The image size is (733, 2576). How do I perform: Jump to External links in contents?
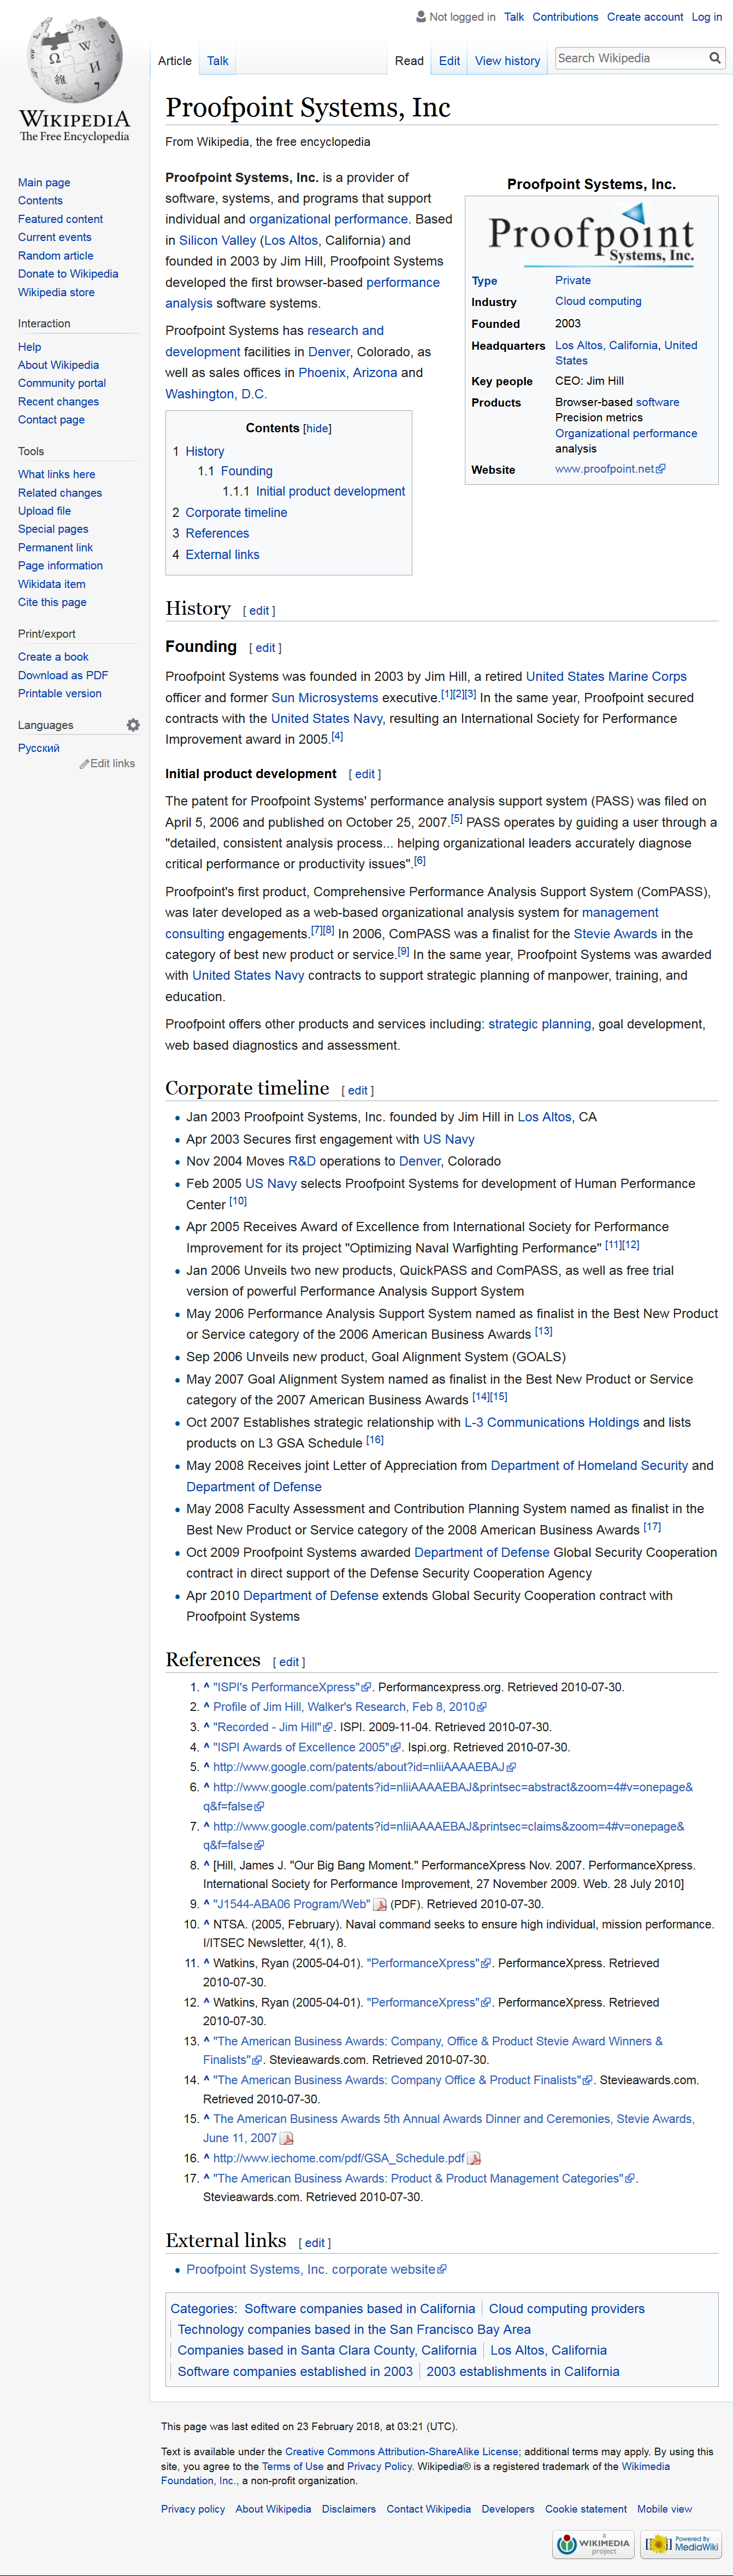[x=222, y=555]
